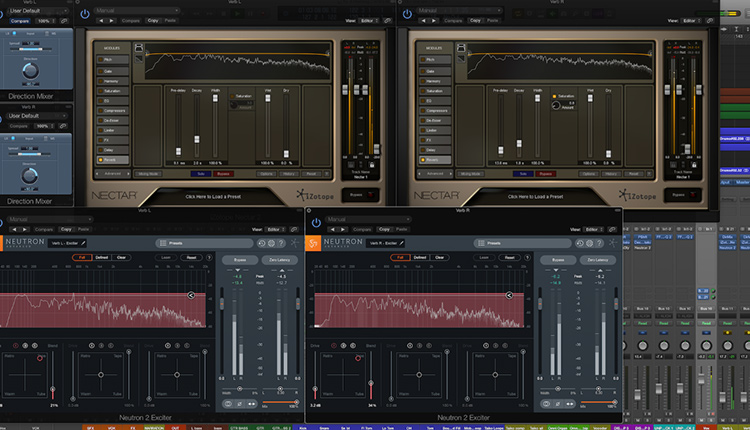Click 'Click Here to Load a Preset' in Verb L Nectar
750x430 pixels.
[x=213, y=197]
